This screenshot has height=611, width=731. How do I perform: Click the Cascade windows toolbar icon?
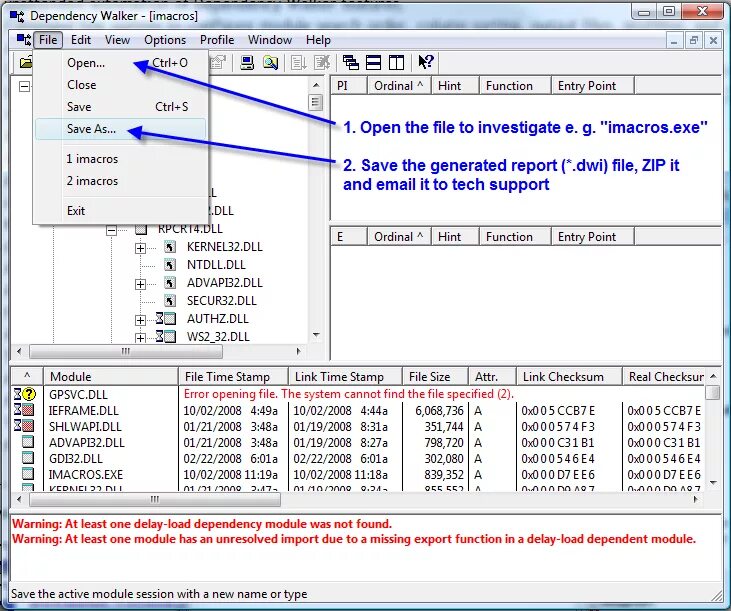(x=351, y=62)
